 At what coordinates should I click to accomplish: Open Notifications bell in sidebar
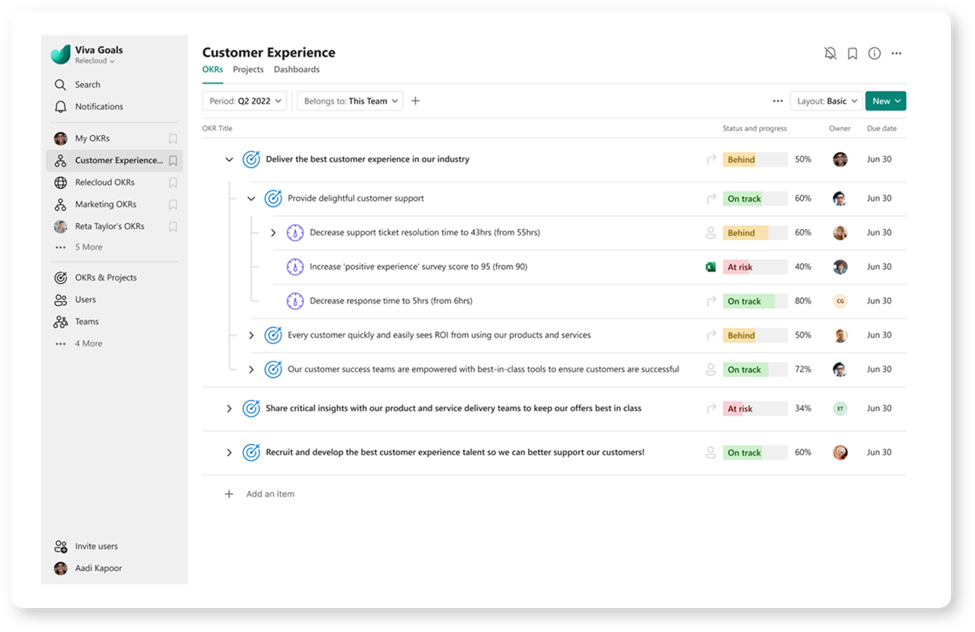click(x=61, y=107)
